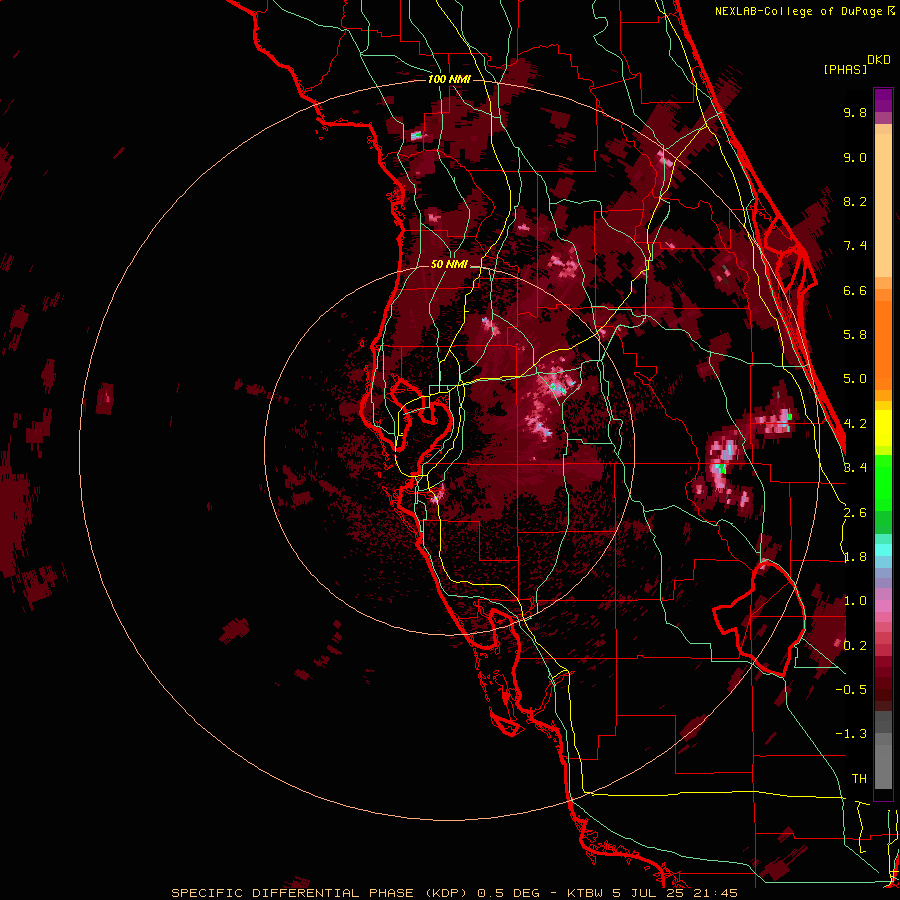Screen dimensions: 900x900
Task: Click the 4.2 value on the color scale
Action: (855, 424)
